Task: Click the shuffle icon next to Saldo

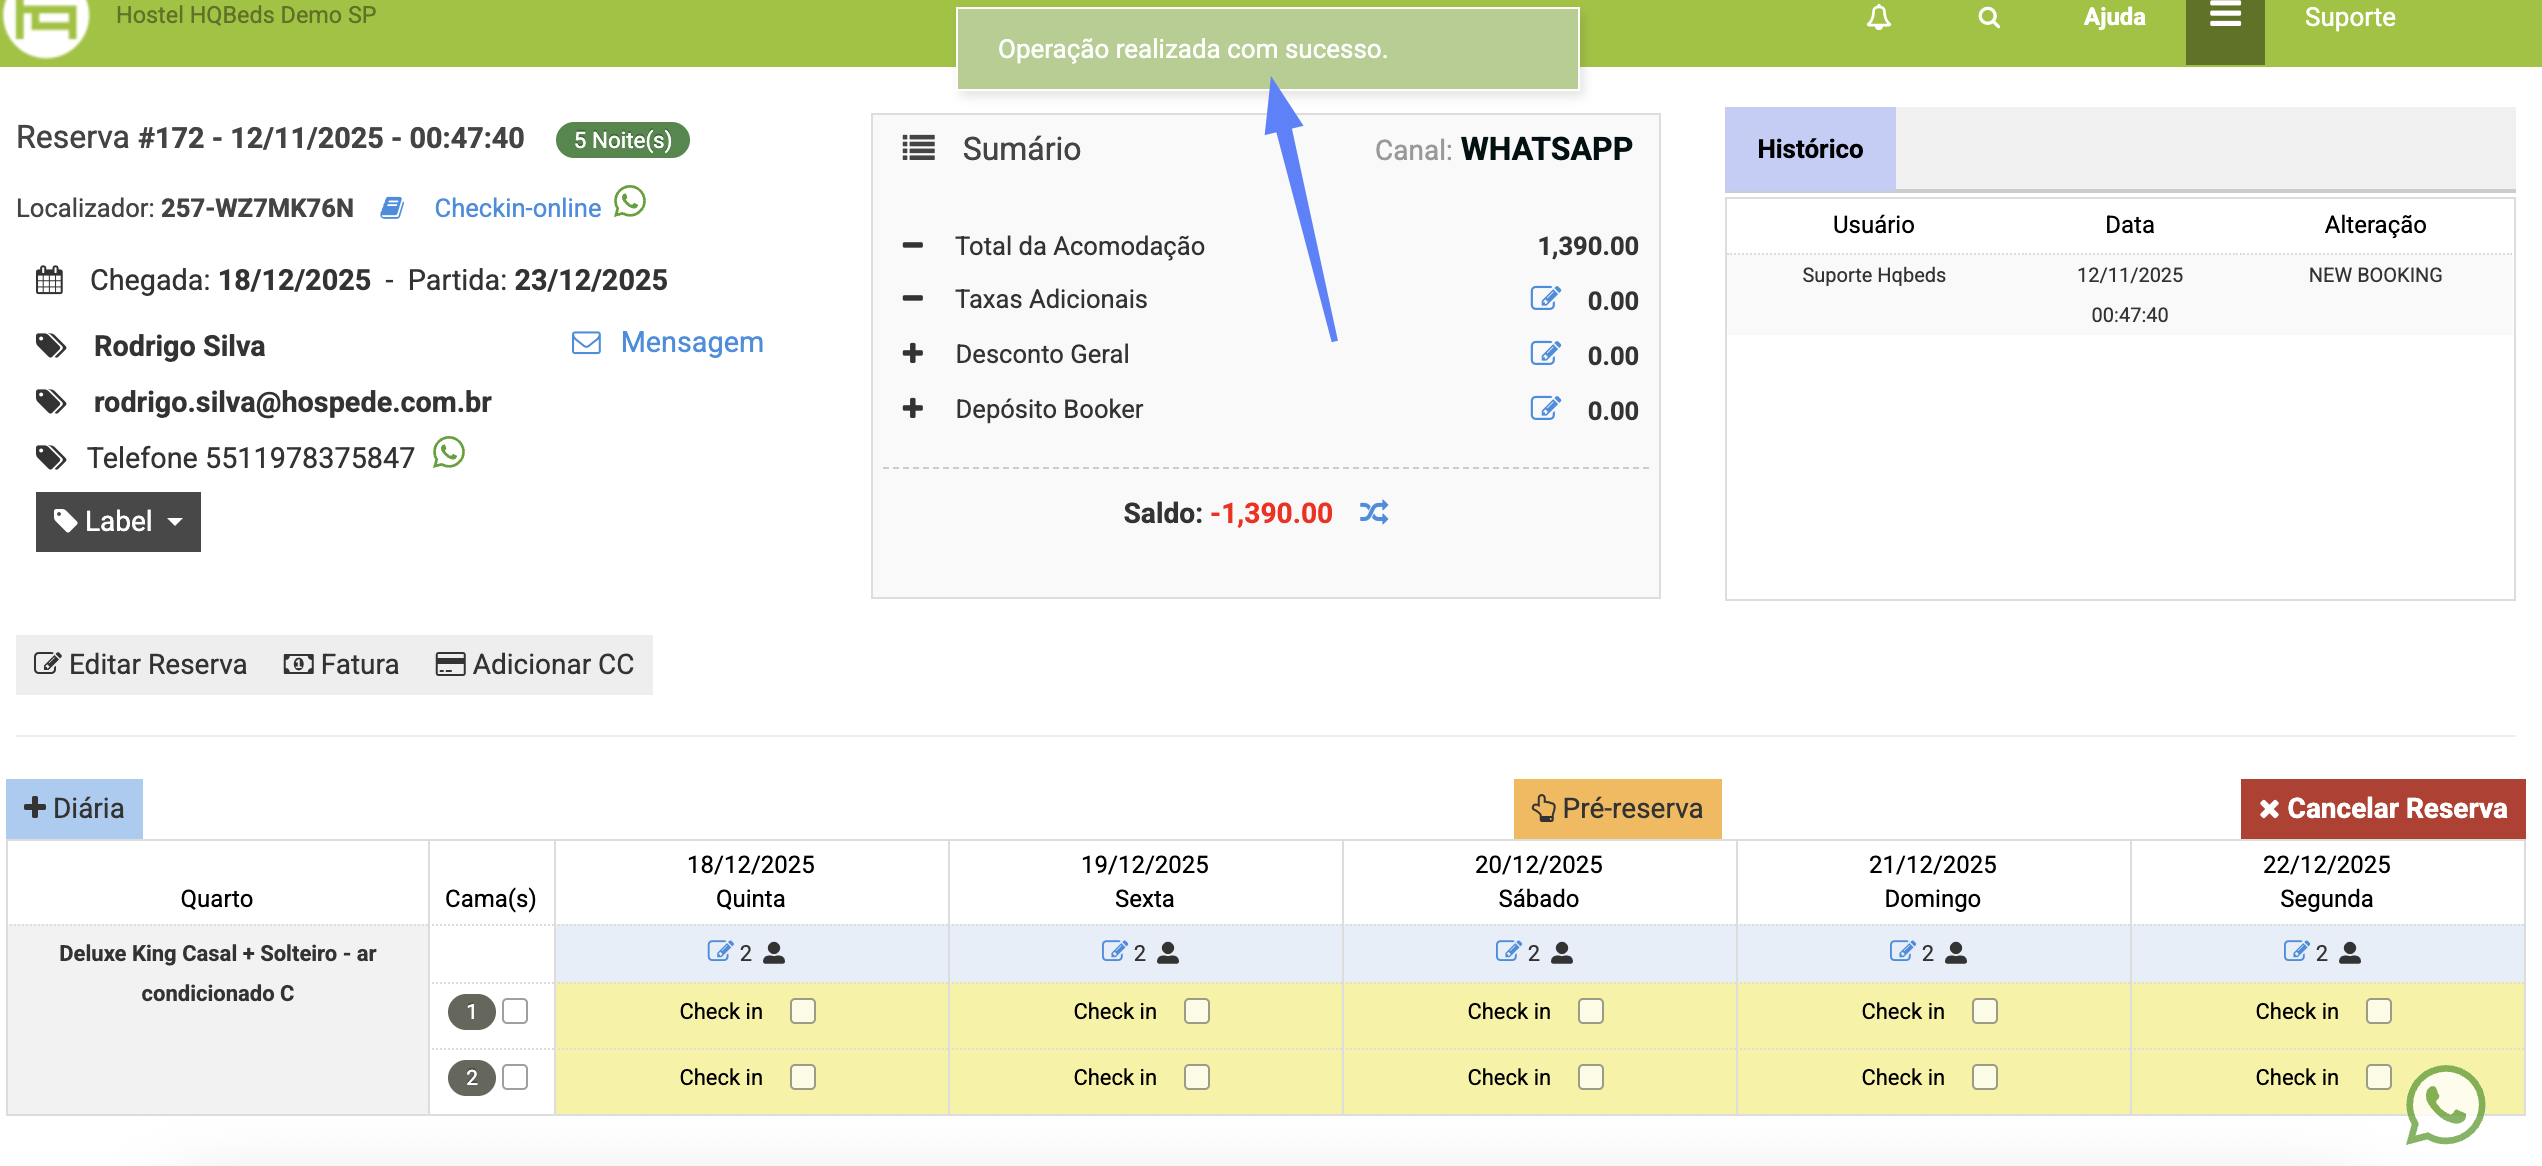Action: [x=1373, y=513]
